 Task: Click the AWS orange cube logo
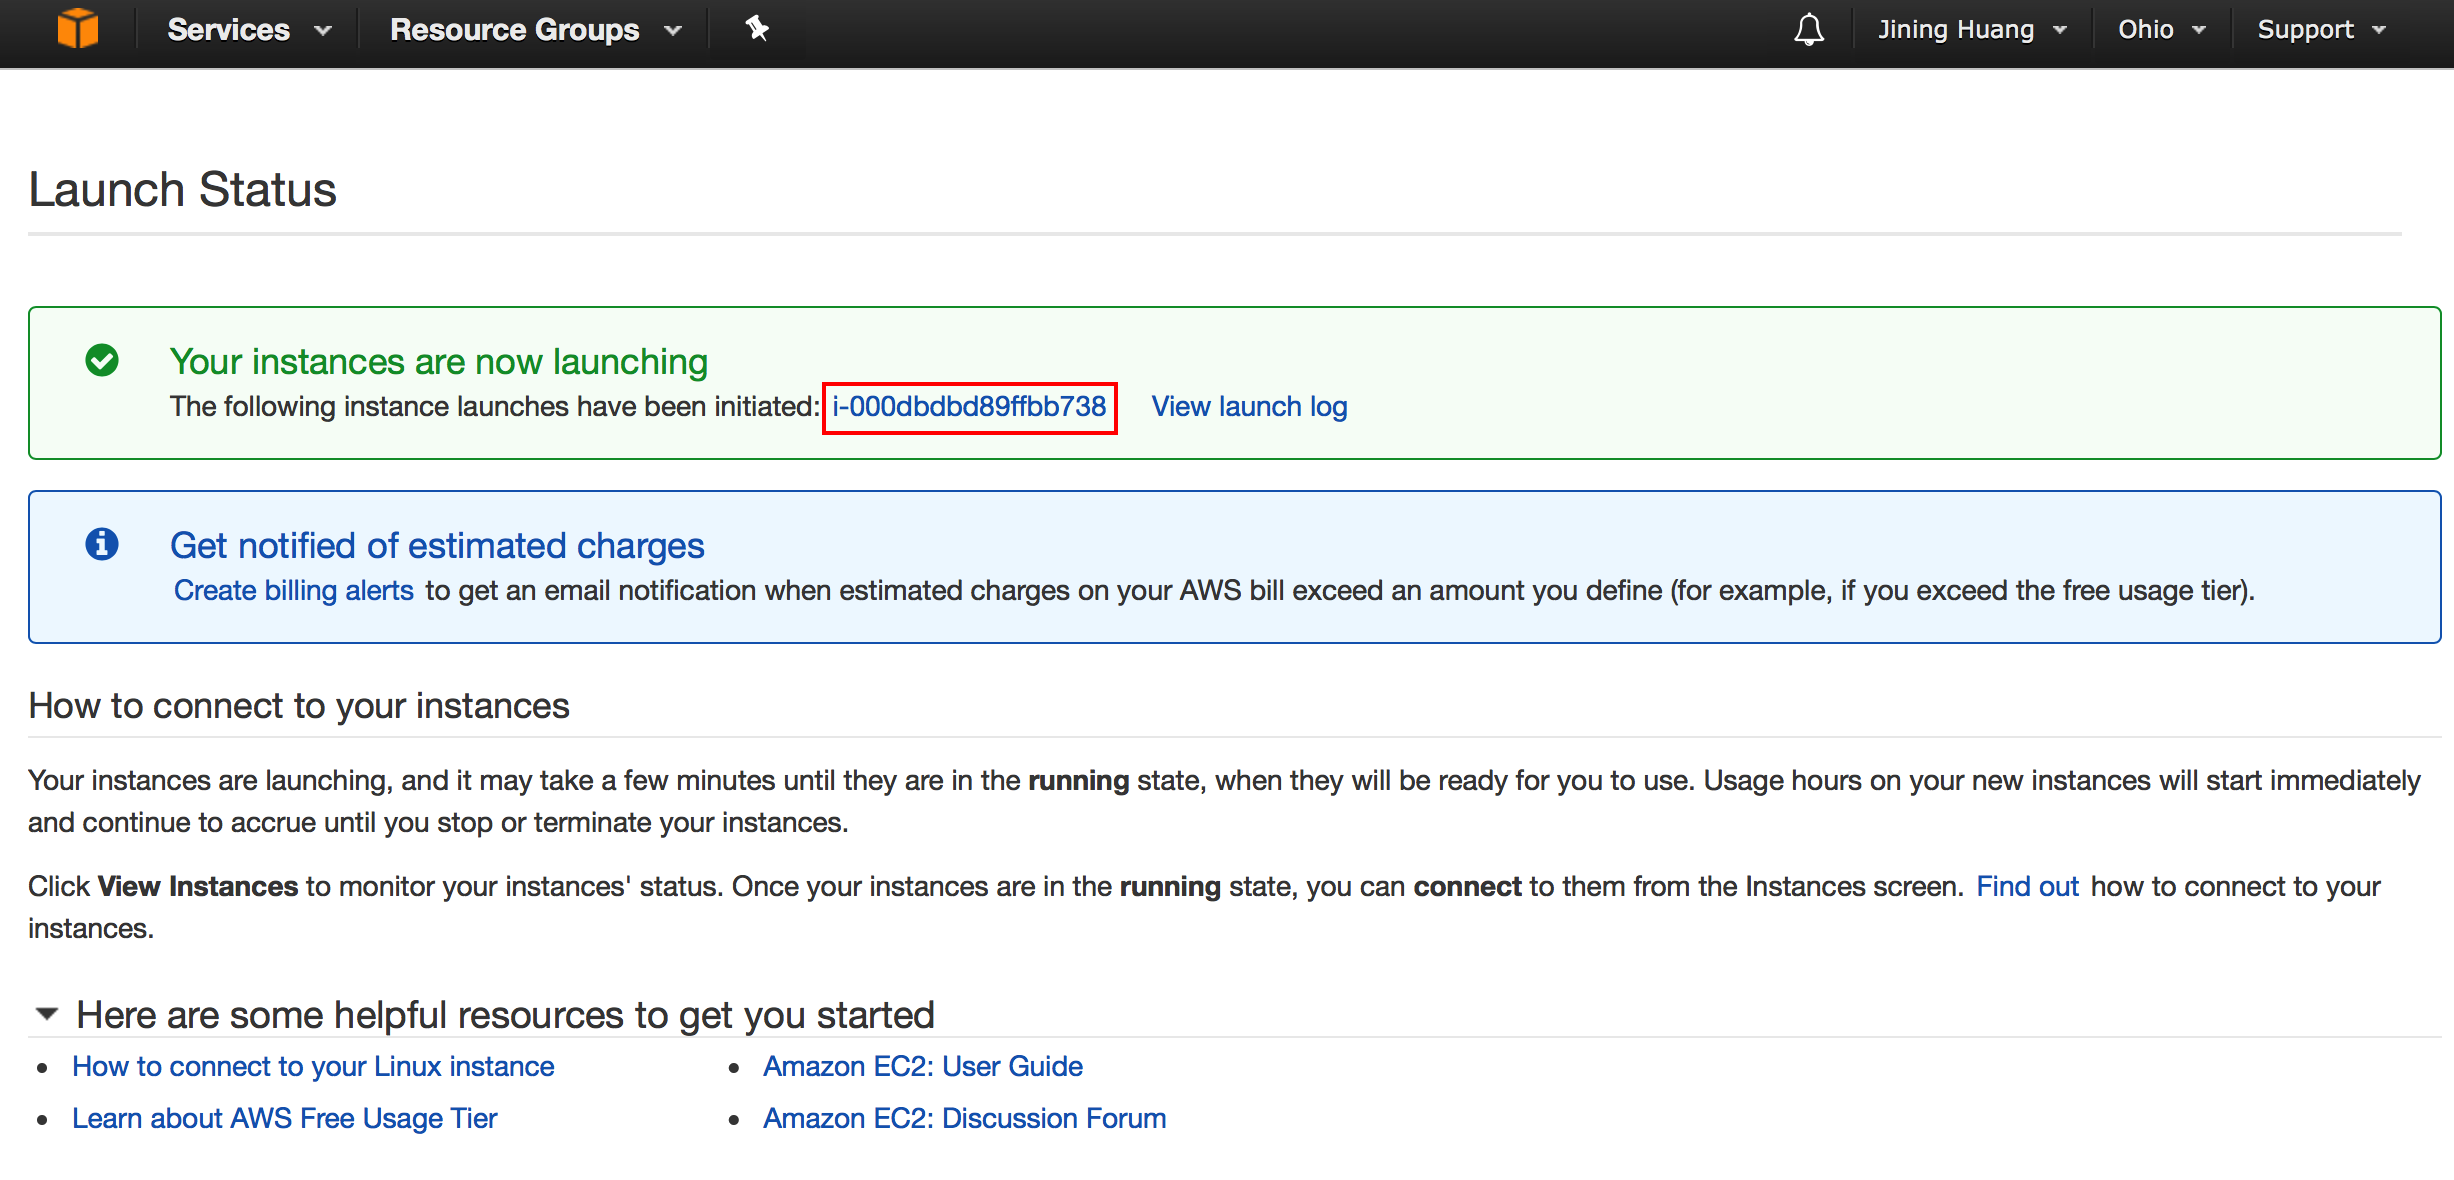click(77, 29)
